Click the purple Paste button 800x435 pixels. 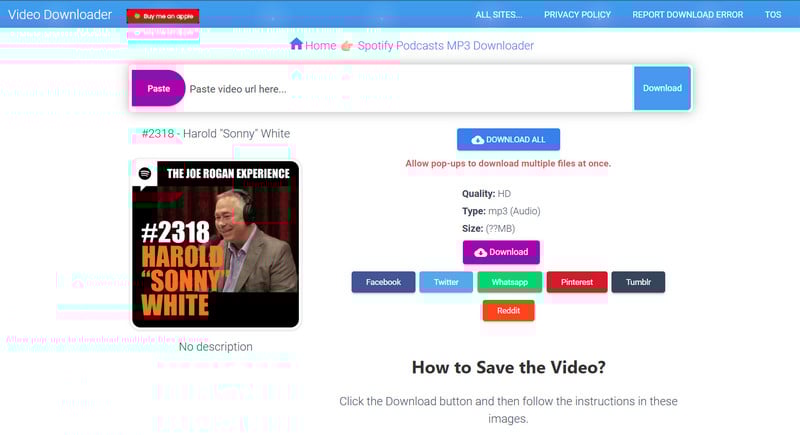click(x=158, y=88)
